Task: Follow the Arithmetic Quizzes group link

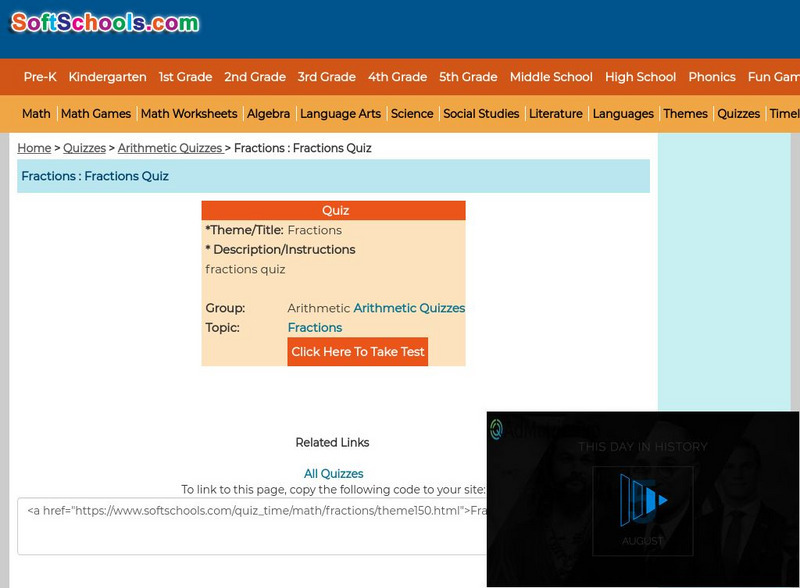Action: (x=409, y=308)
